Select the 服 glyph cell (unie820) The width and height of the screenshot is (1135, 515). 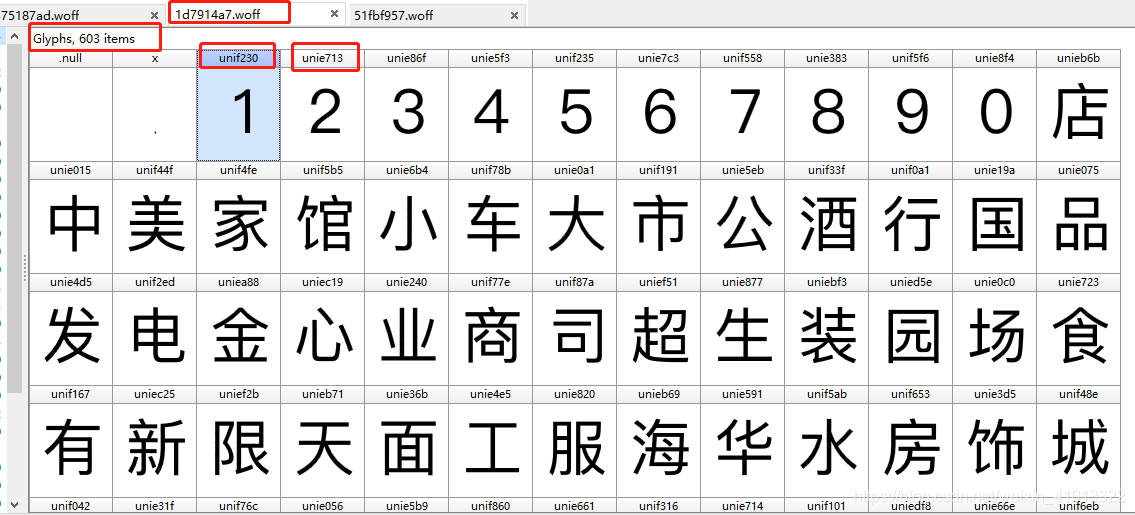click(574, 442)
